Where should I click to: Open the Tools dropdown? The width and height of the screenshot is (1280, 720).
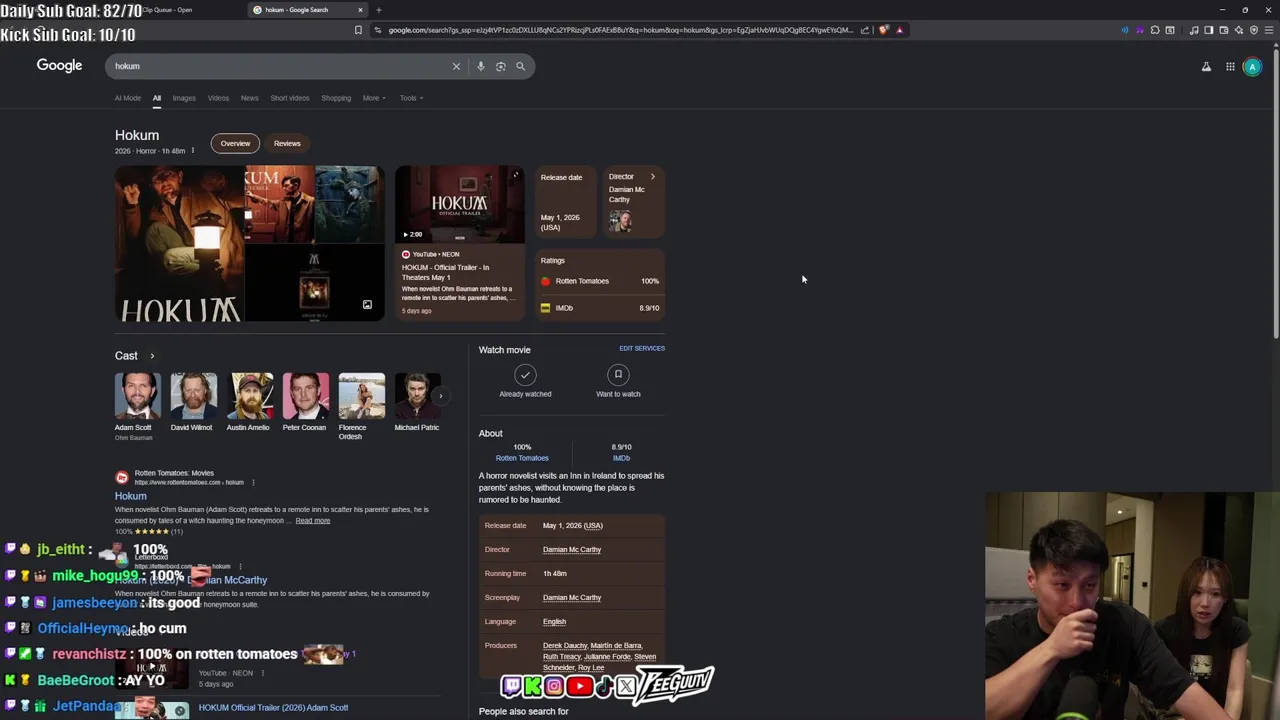[411, 98]
